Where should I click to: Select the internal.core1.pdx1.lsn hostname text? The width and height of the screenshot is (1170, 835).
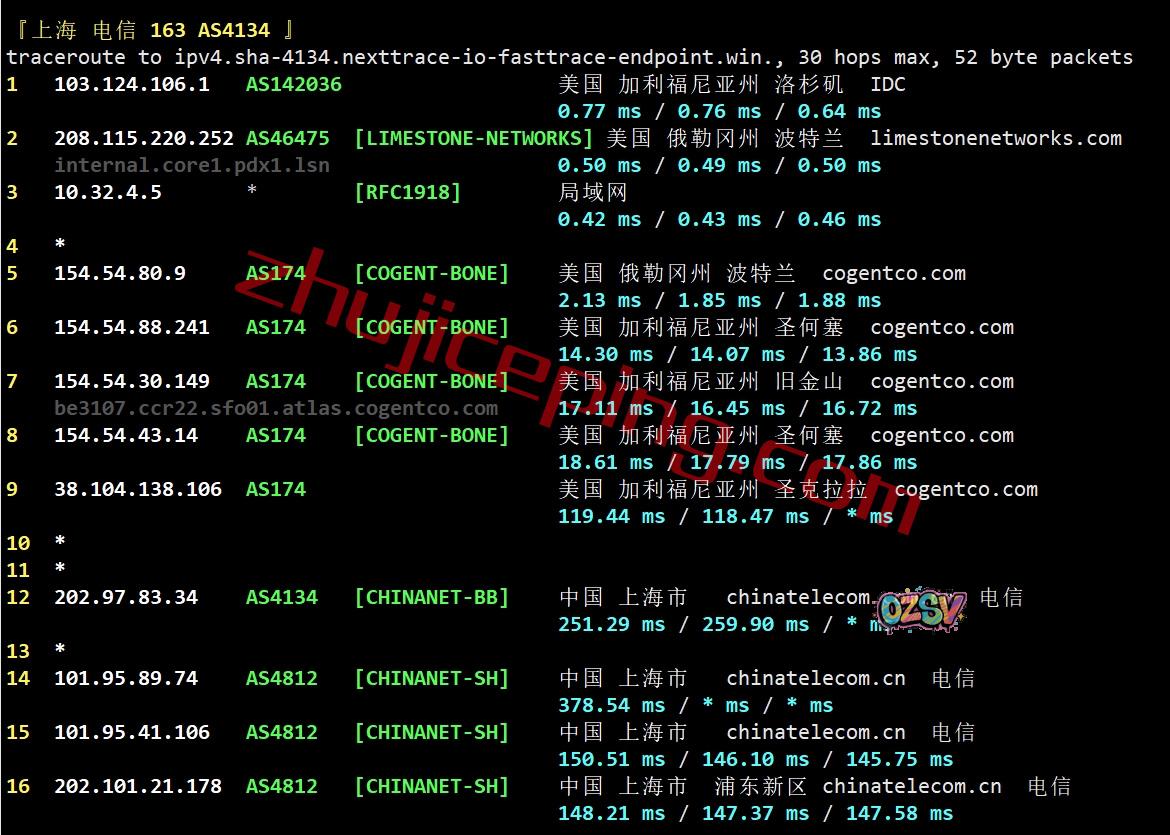pos(191,165)
